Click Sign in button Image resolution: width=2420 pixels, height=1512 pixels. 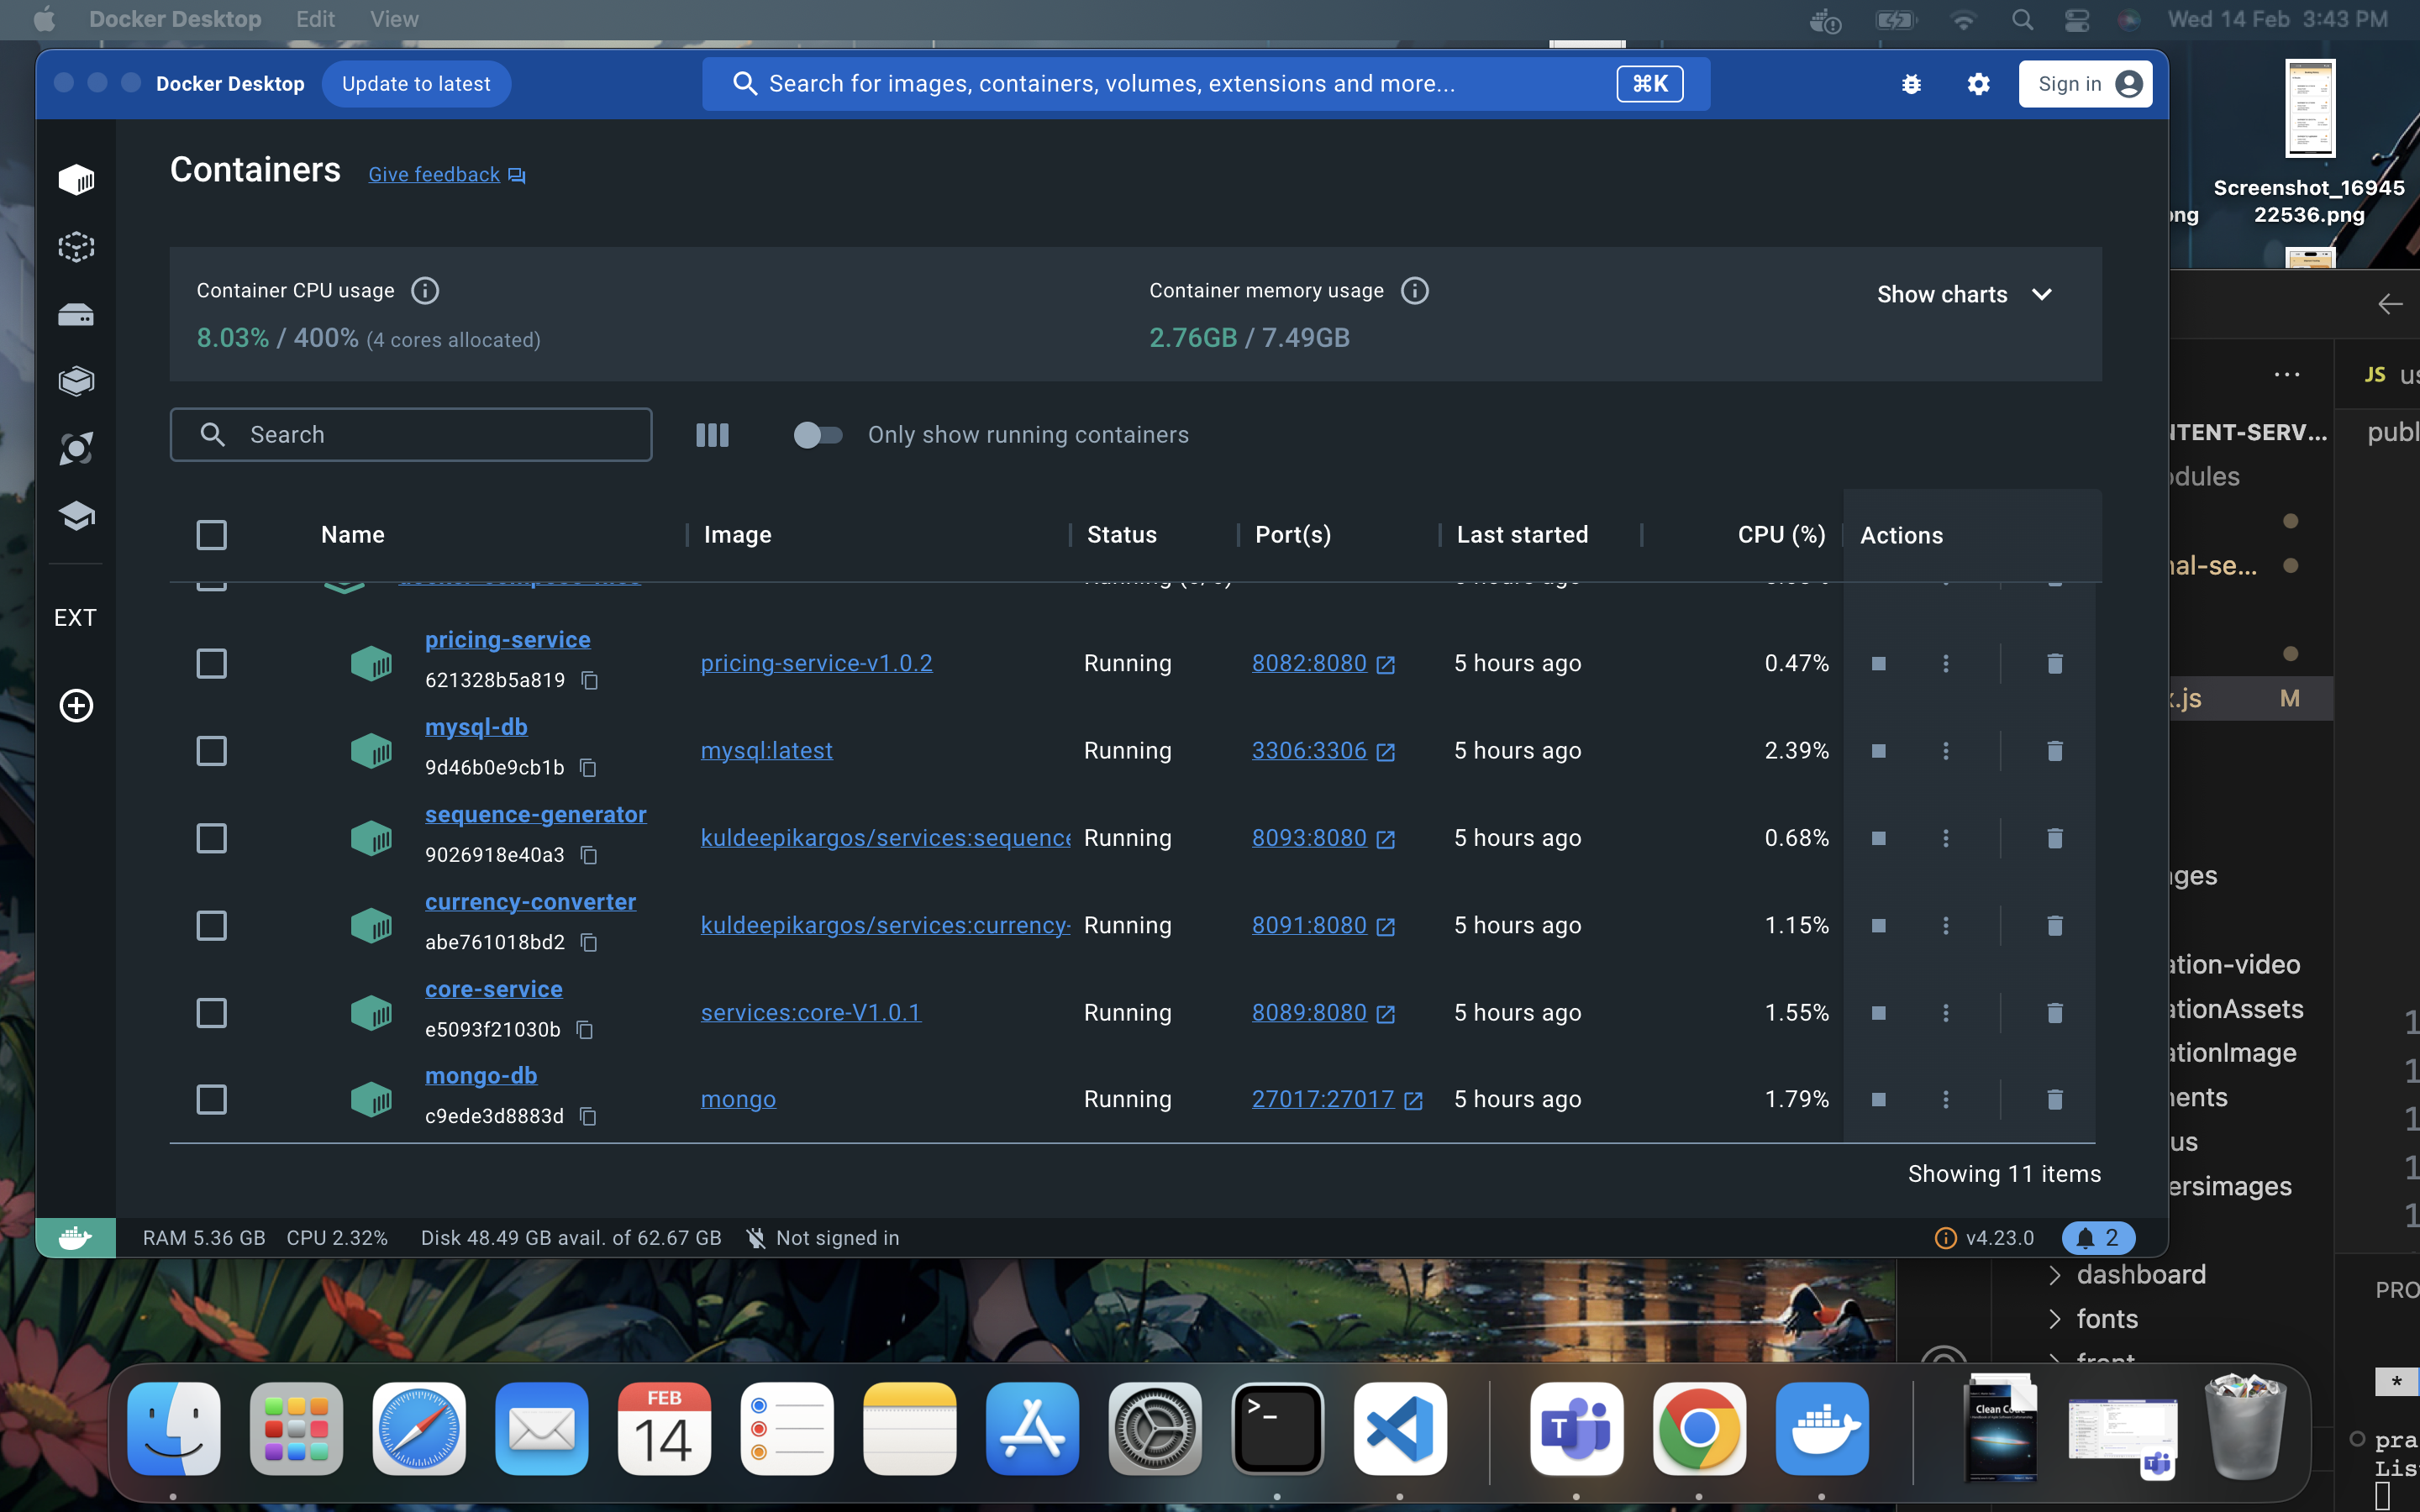2085,84
